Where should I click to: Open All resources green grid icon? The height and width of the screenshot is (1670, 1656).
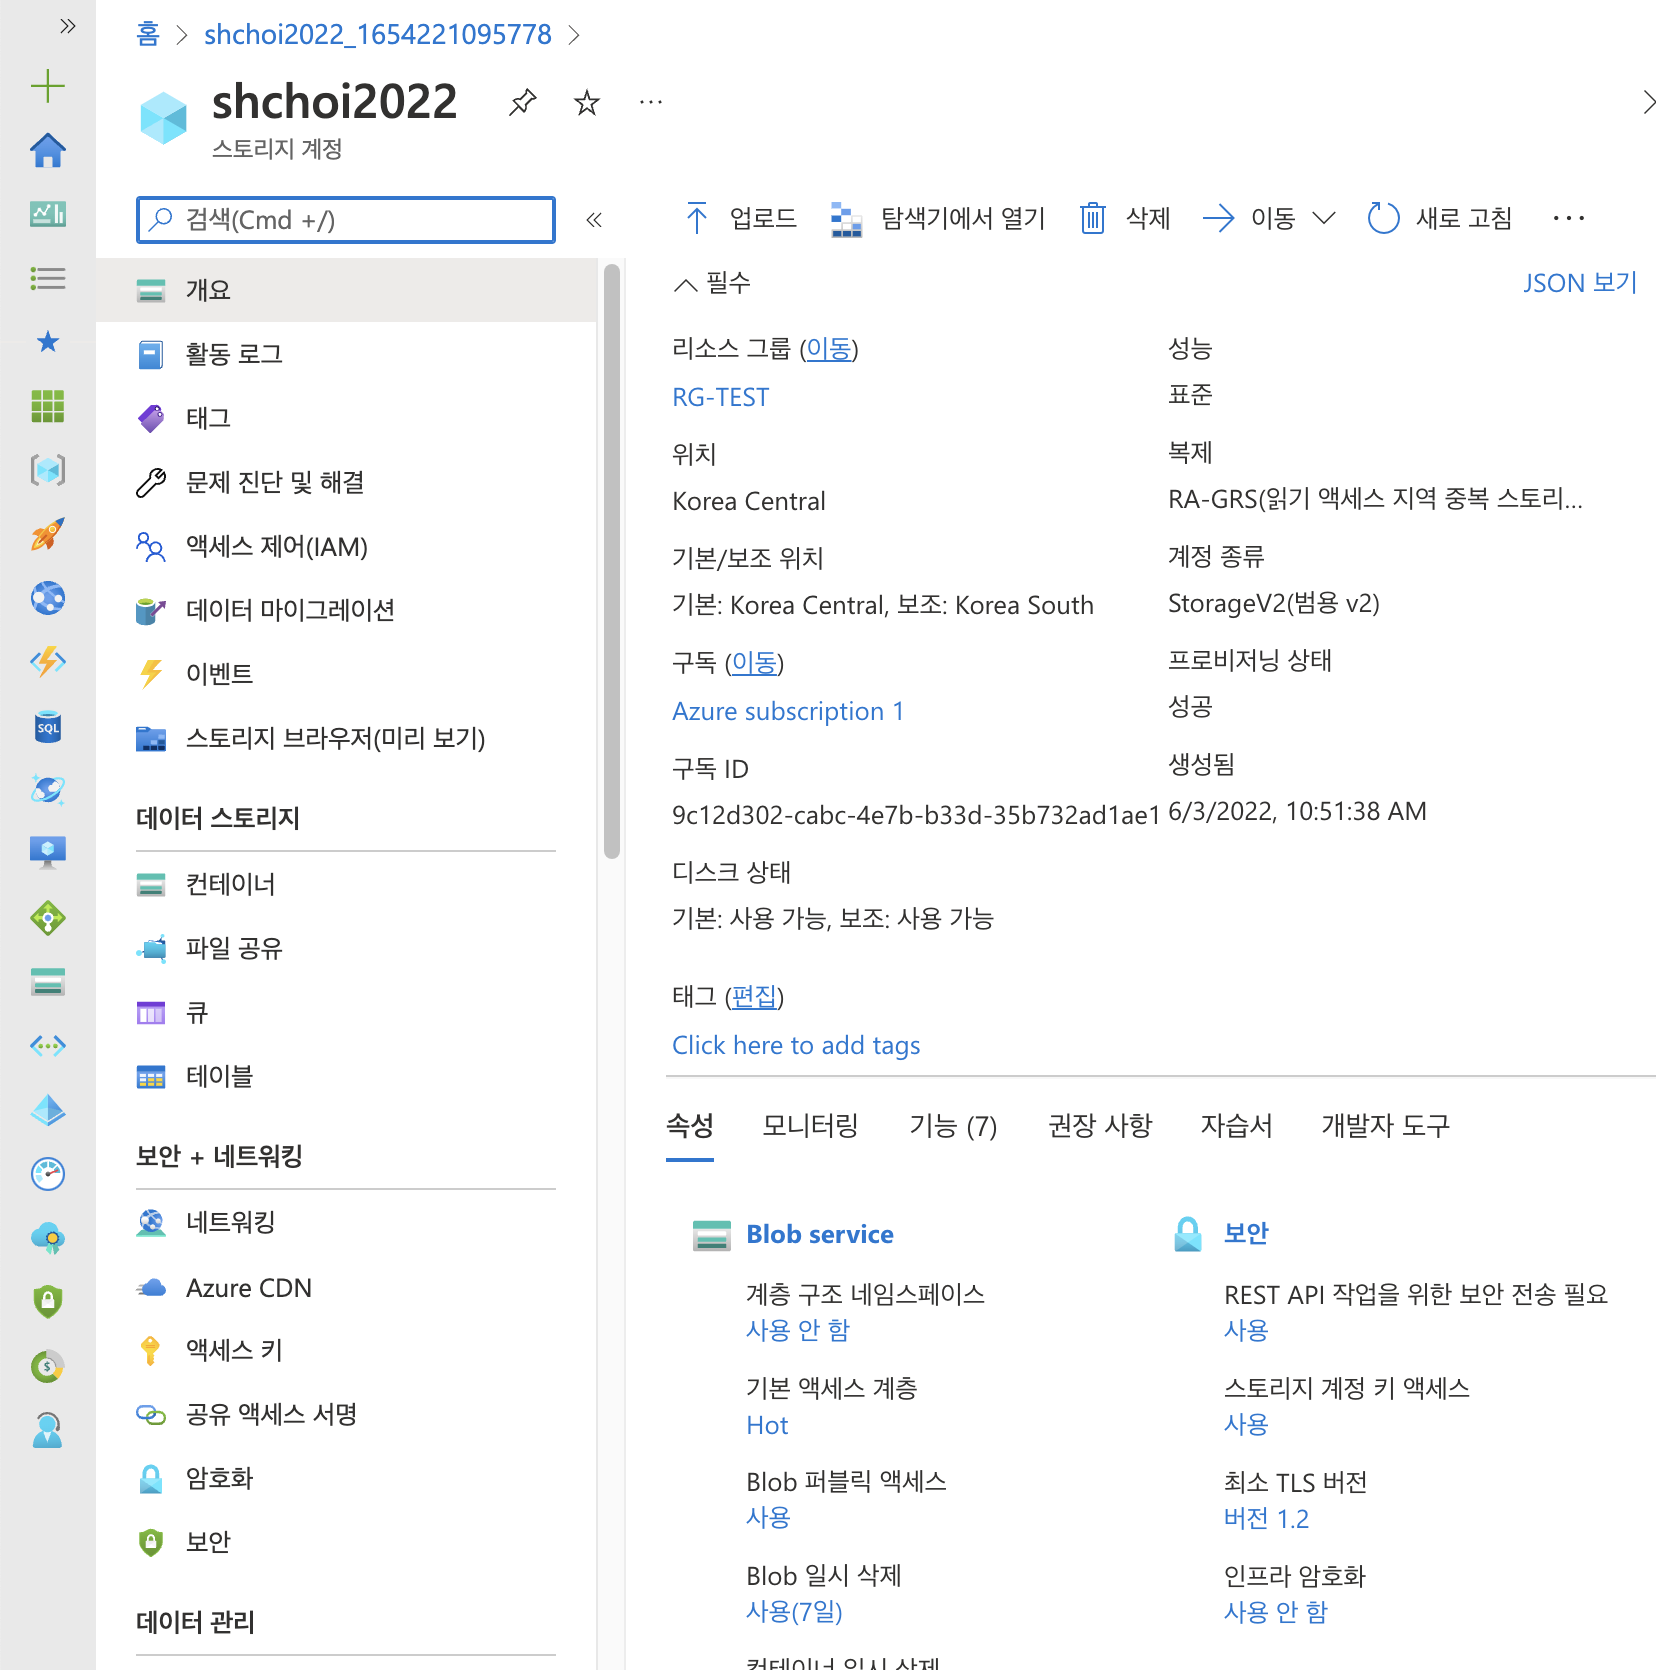coord(48,406)
